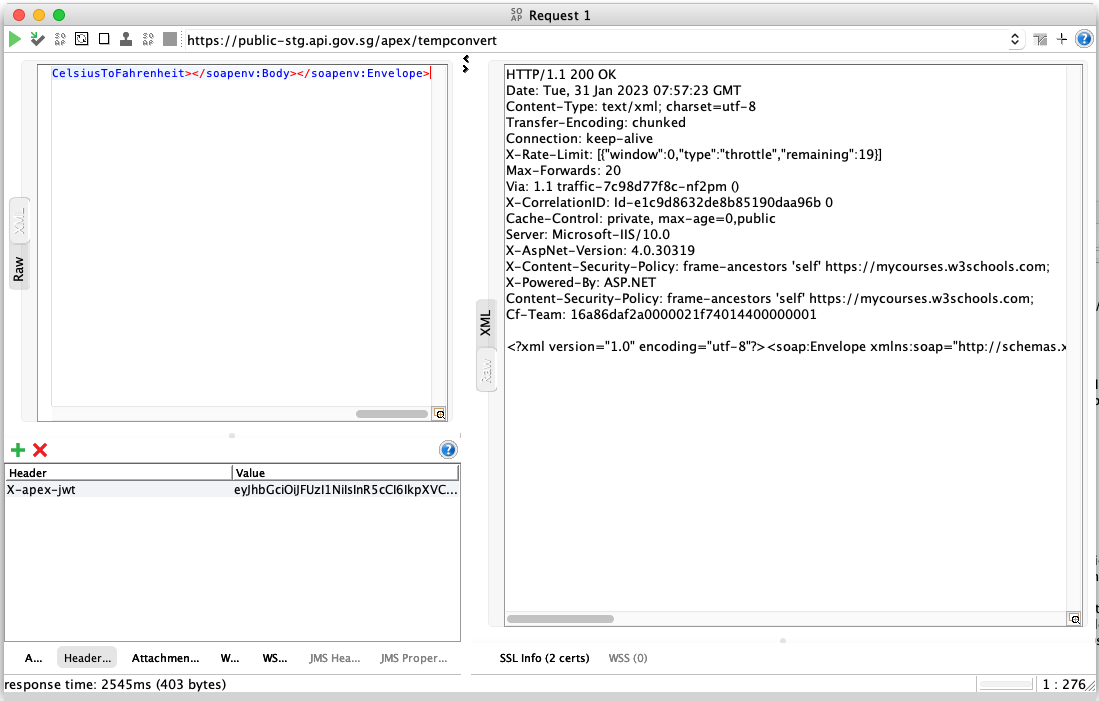Open the SSL Info (2 certs) tab

pos(544,658)
